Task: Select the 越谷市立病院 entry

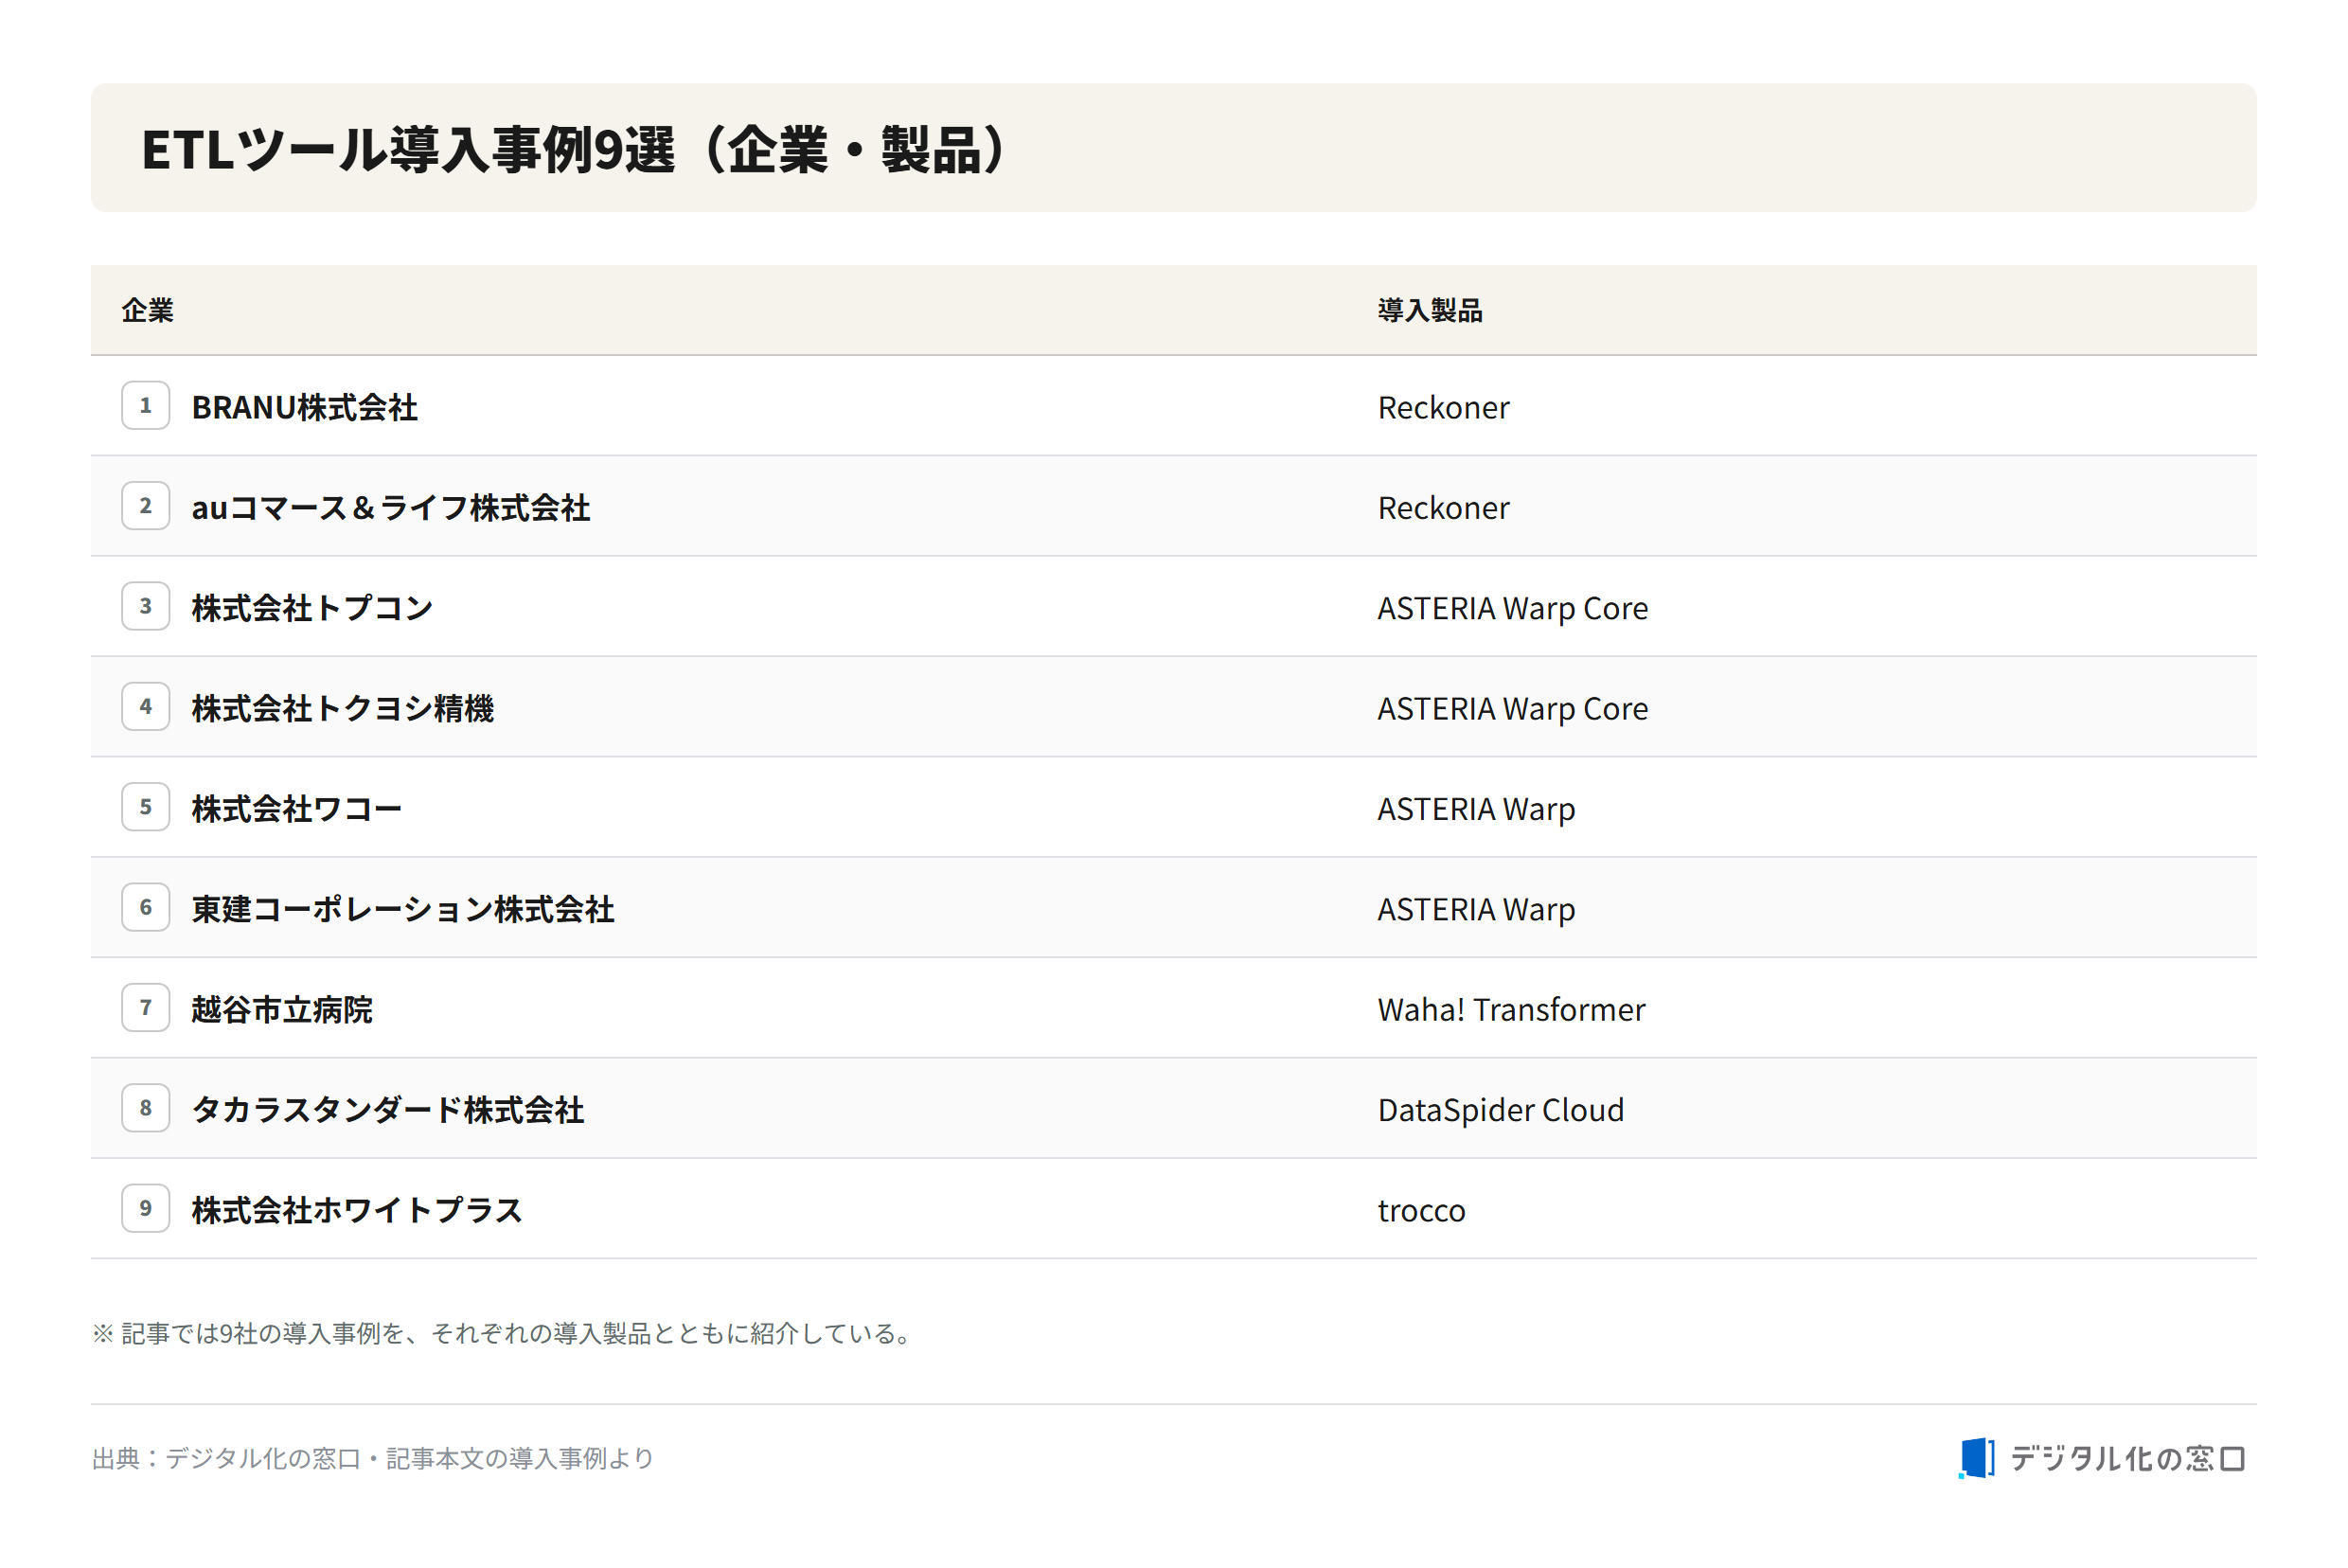Action: coord(282,1009)
